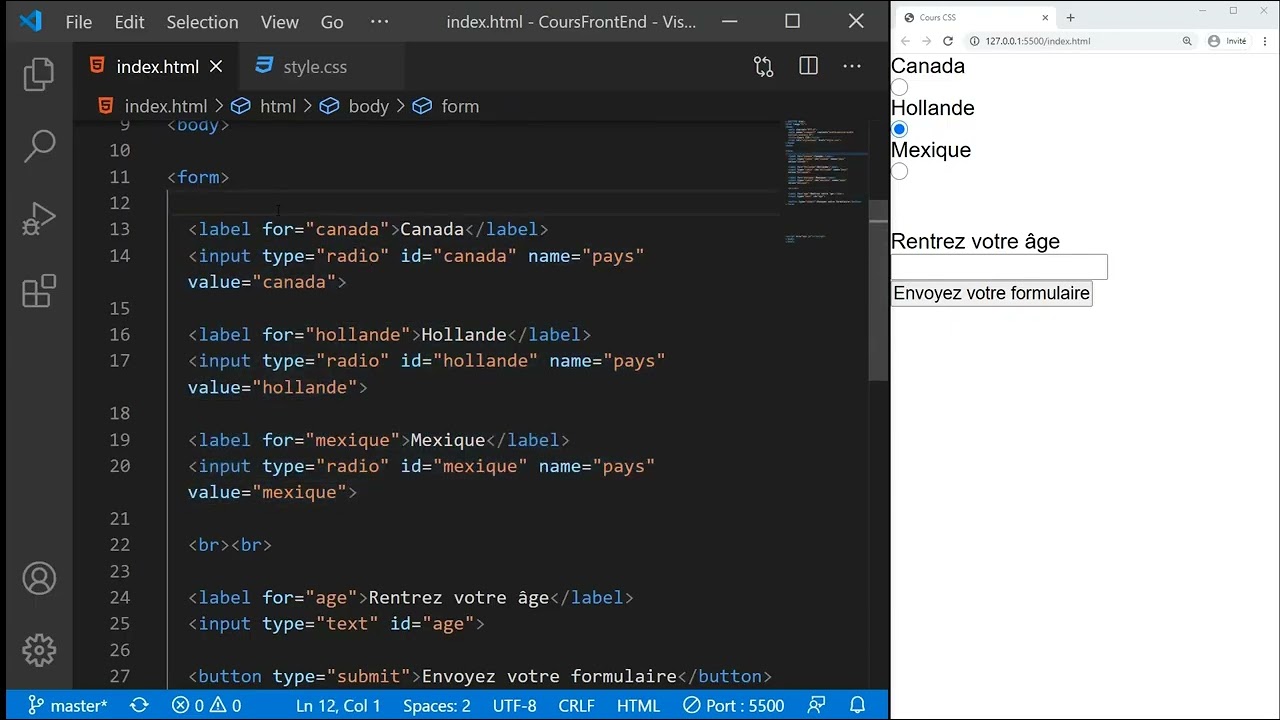Screen dimensions: 1280x720
Task: Show more menu items ellipsis
Action: (x=380, y=21)
